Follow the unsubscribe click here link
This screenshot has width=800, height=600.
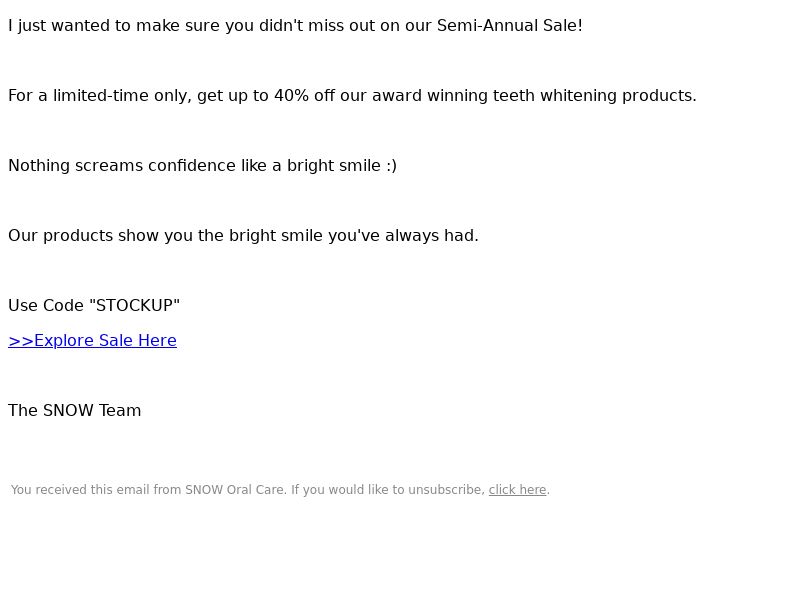click(517, 490)
